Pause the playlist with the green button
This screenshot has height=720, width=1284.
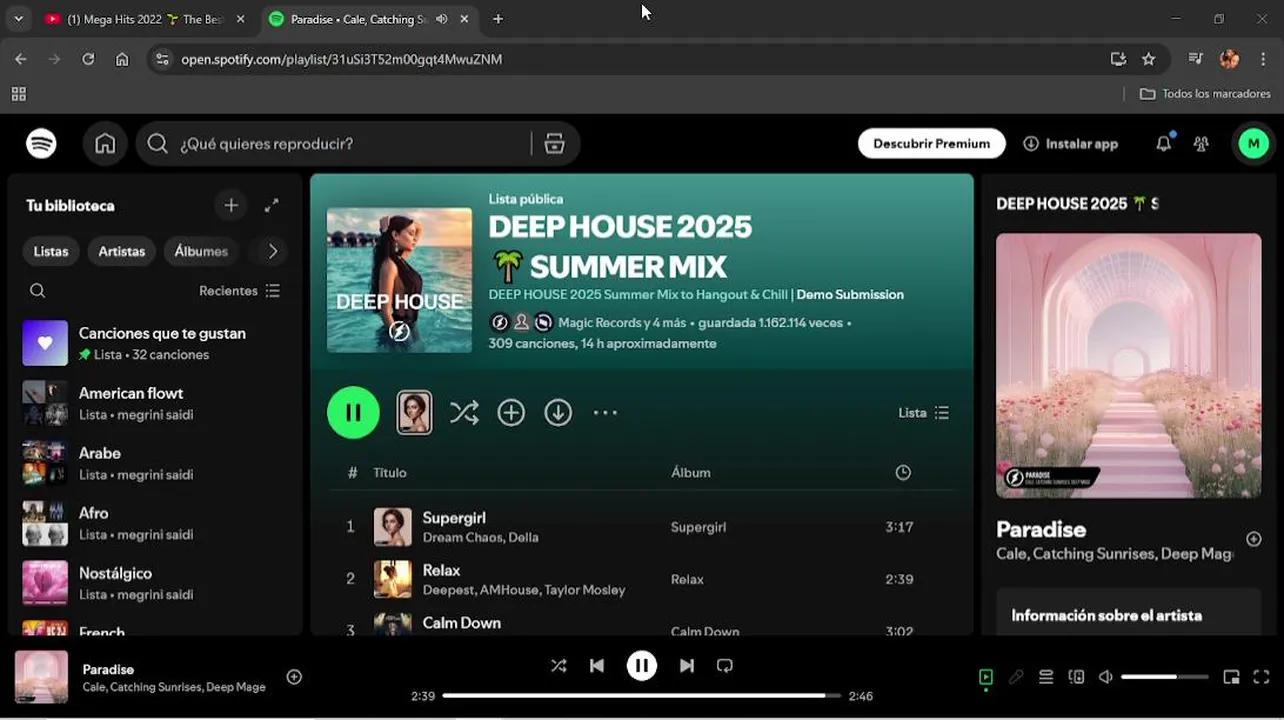click(353, 412)
